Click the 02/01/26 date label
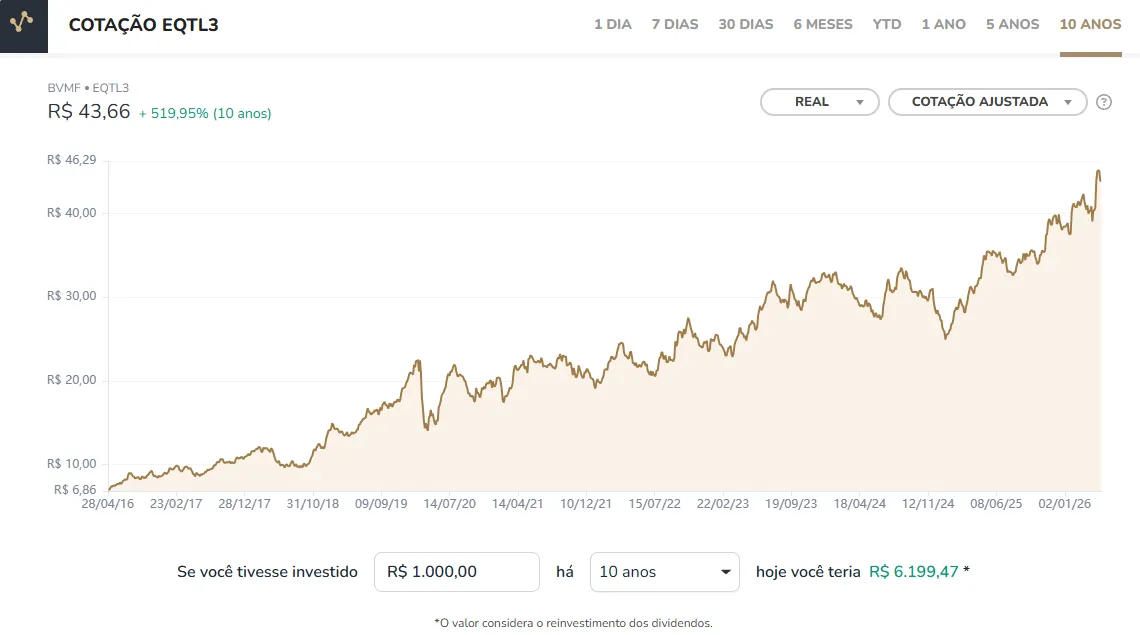Screen dimensions: 1140x635 click(1064, 504)
